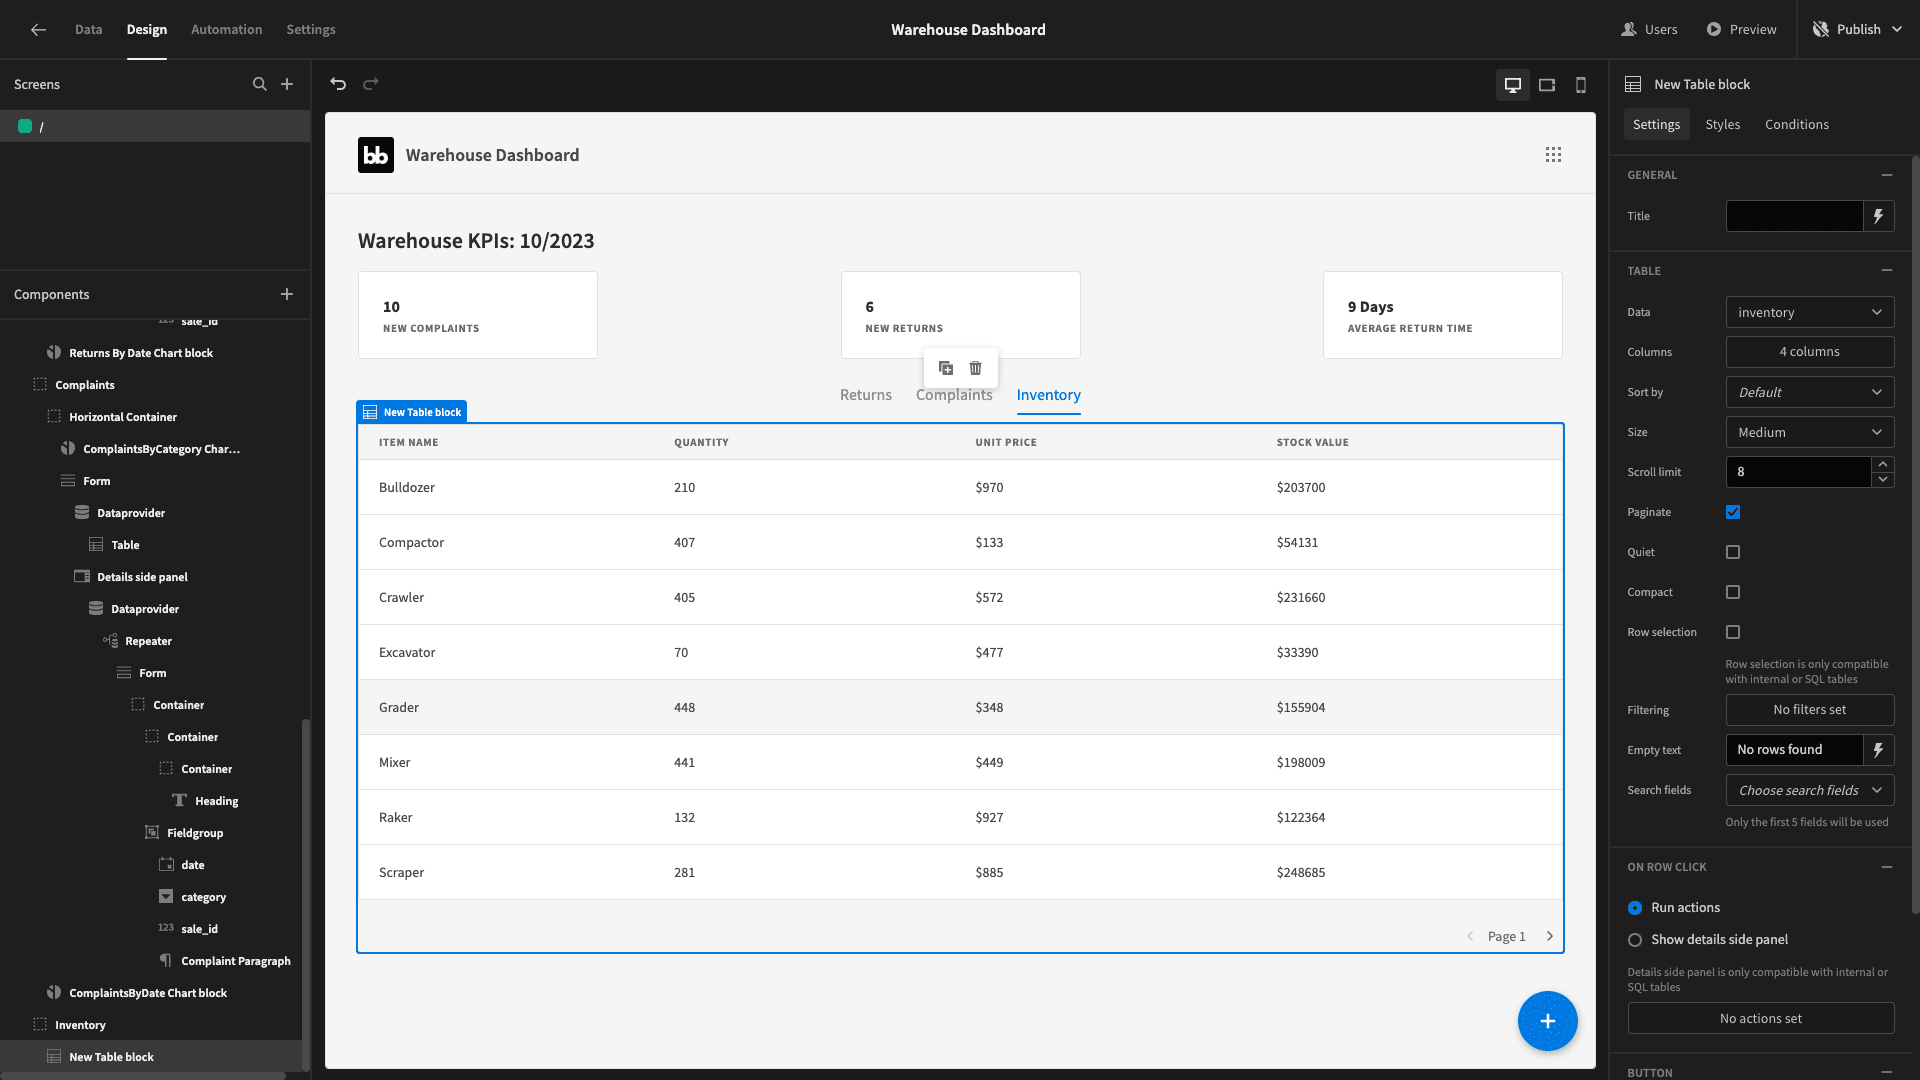Open Empty text binding lightning icon

[1879, 750]
